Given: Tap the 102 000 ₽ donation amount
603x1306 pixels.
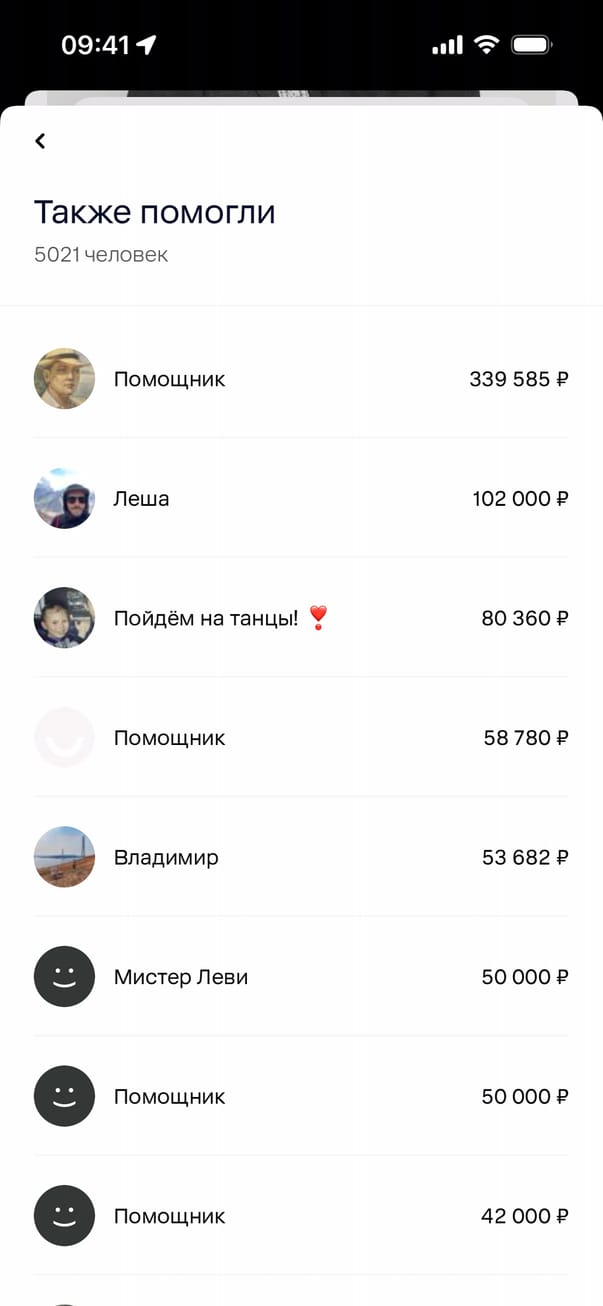Looking at the screenshot, I should click(x=520, y=498).
